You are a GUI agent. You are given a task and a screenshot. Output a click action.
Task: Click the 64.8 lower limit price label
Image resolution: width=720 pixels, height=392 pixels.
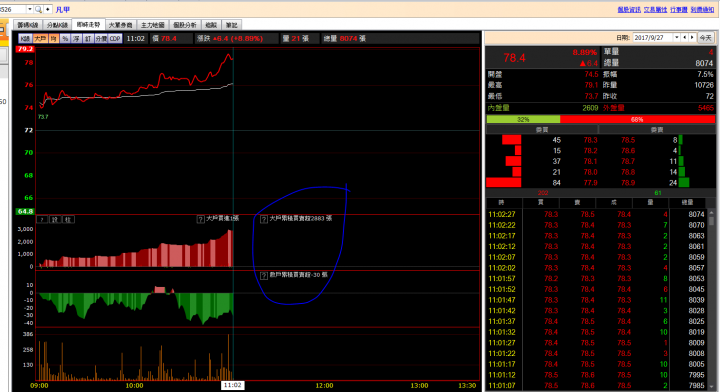[25, 212]
